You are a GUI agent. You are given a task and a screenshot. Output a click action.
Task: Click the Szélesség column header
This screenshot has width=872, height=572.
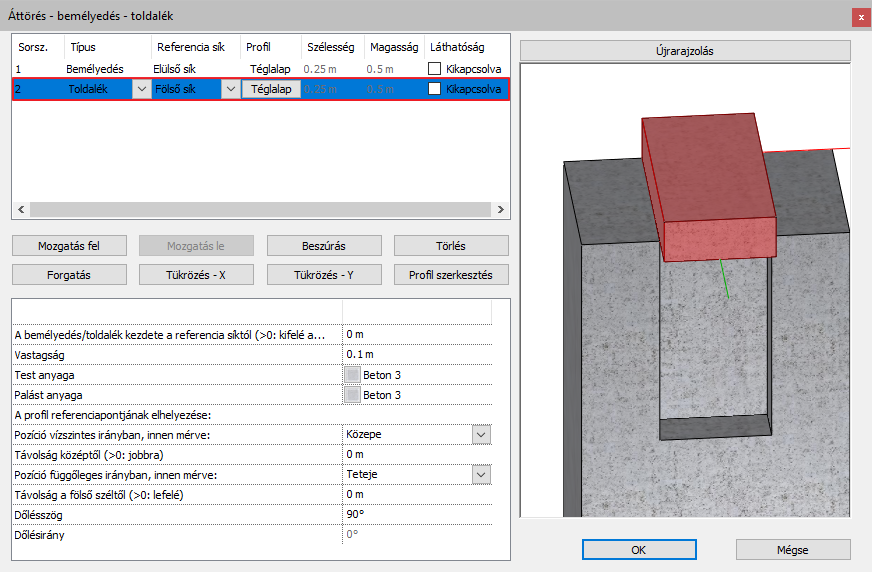coord(333,47)
